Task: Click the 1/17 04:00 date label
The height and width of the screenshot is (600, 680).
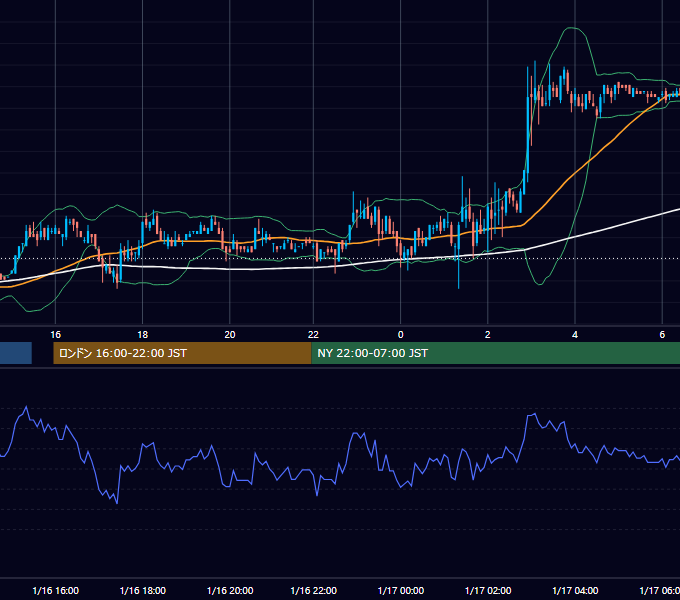Action: point(575,590)
